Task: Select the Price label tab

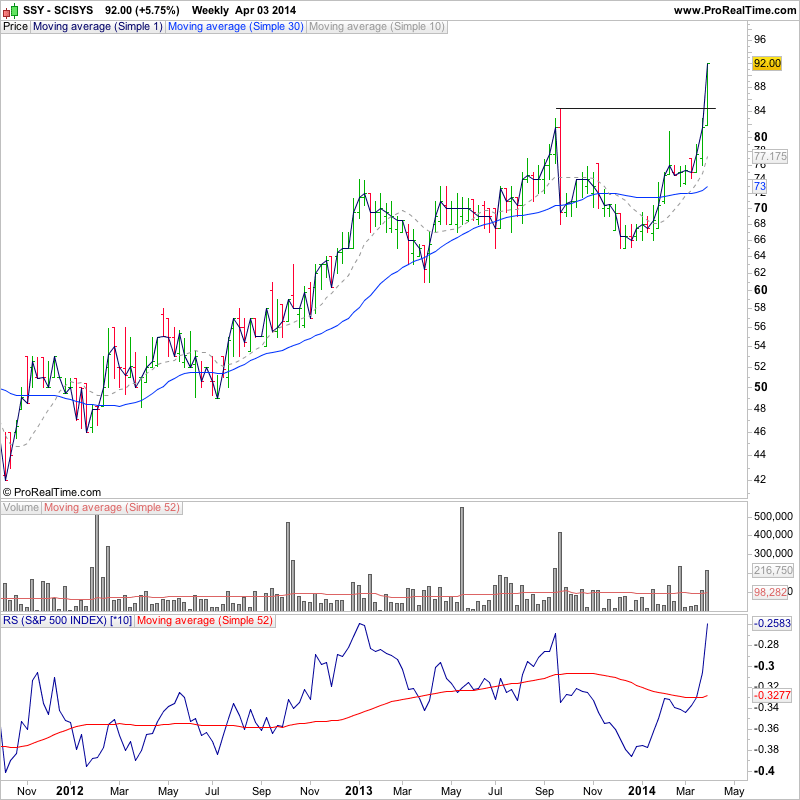Action: click(x=15, y=27)
